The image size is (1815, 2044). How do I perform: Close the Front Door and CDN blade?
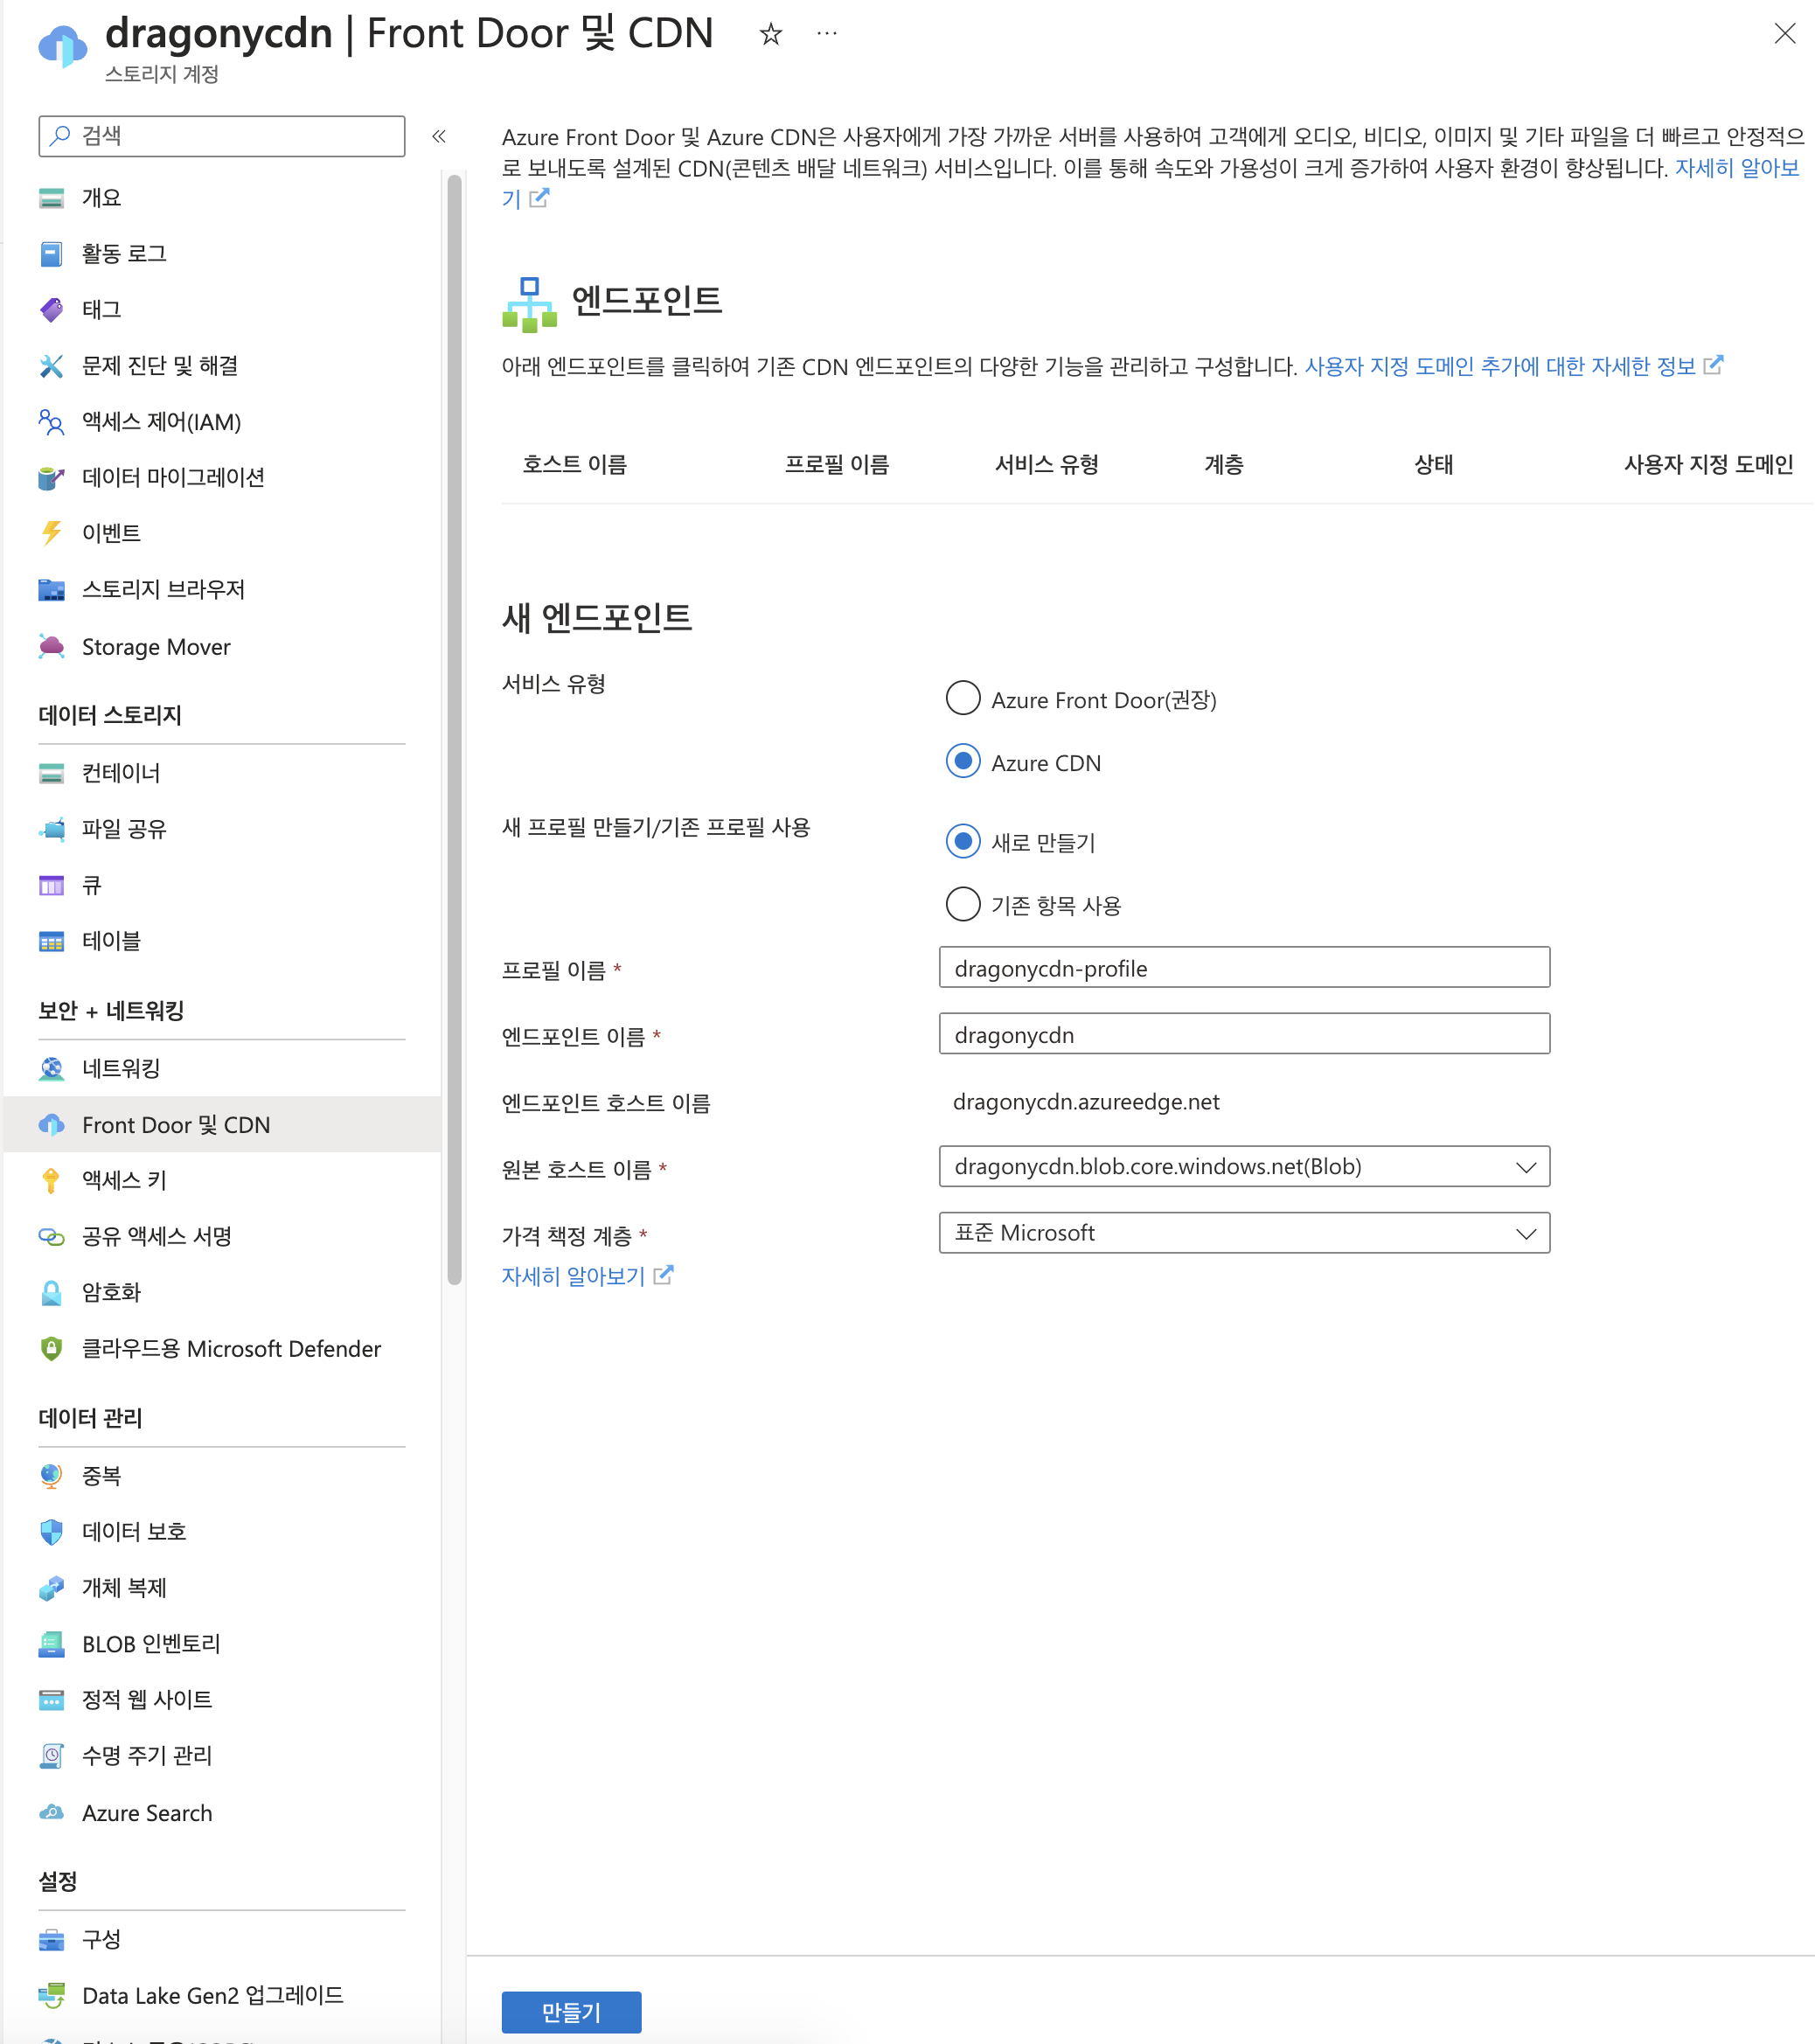[x=1784, y=34]
